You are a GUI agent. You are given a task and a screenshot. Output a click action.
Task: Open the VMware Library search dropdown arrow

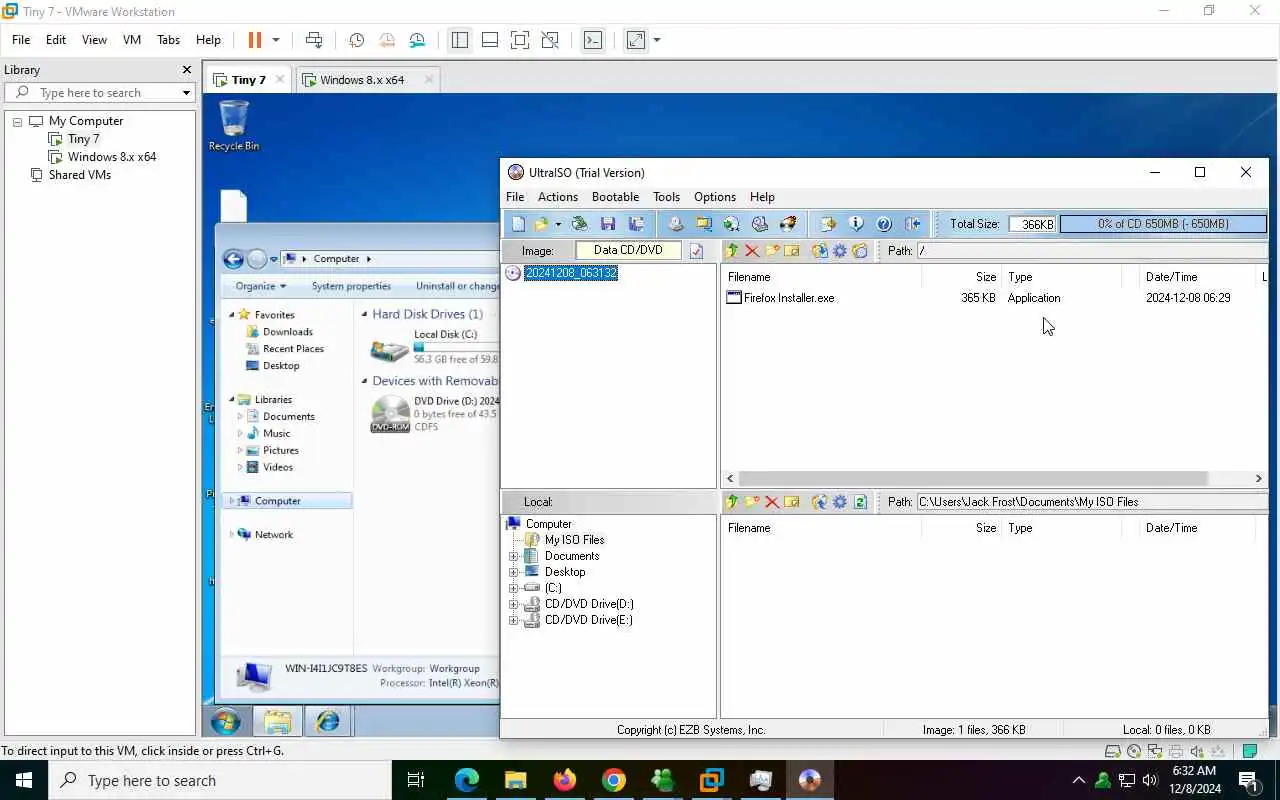[x=186, y=93]
